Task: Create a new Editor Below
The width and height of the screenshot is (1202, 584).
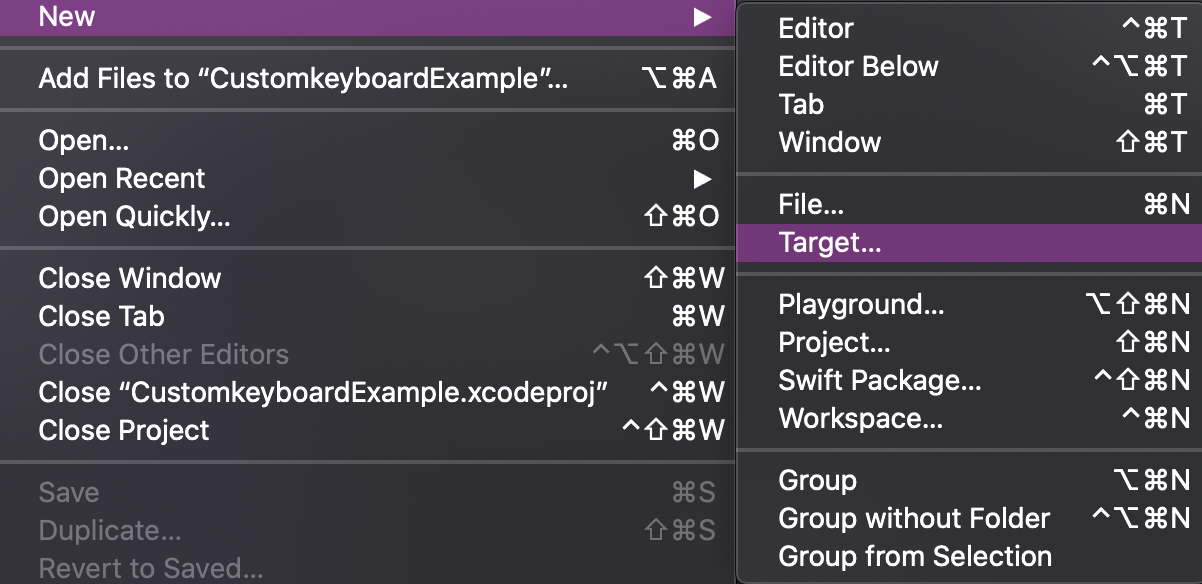Action: click(858, 66)
